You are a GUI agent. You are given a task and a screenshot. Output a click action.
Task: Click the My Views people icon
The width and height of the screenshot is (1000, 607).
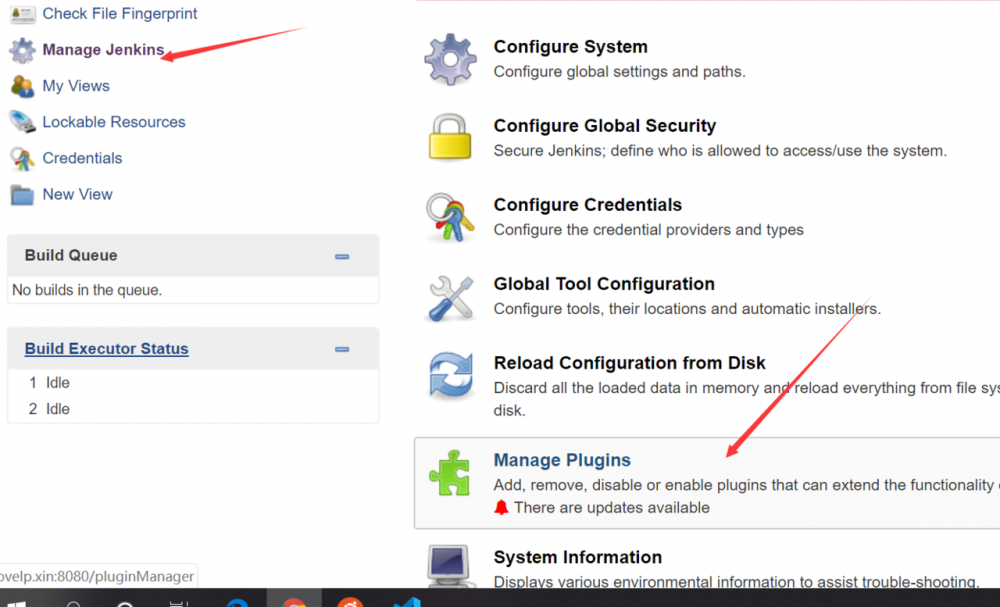tap(22, 86)
